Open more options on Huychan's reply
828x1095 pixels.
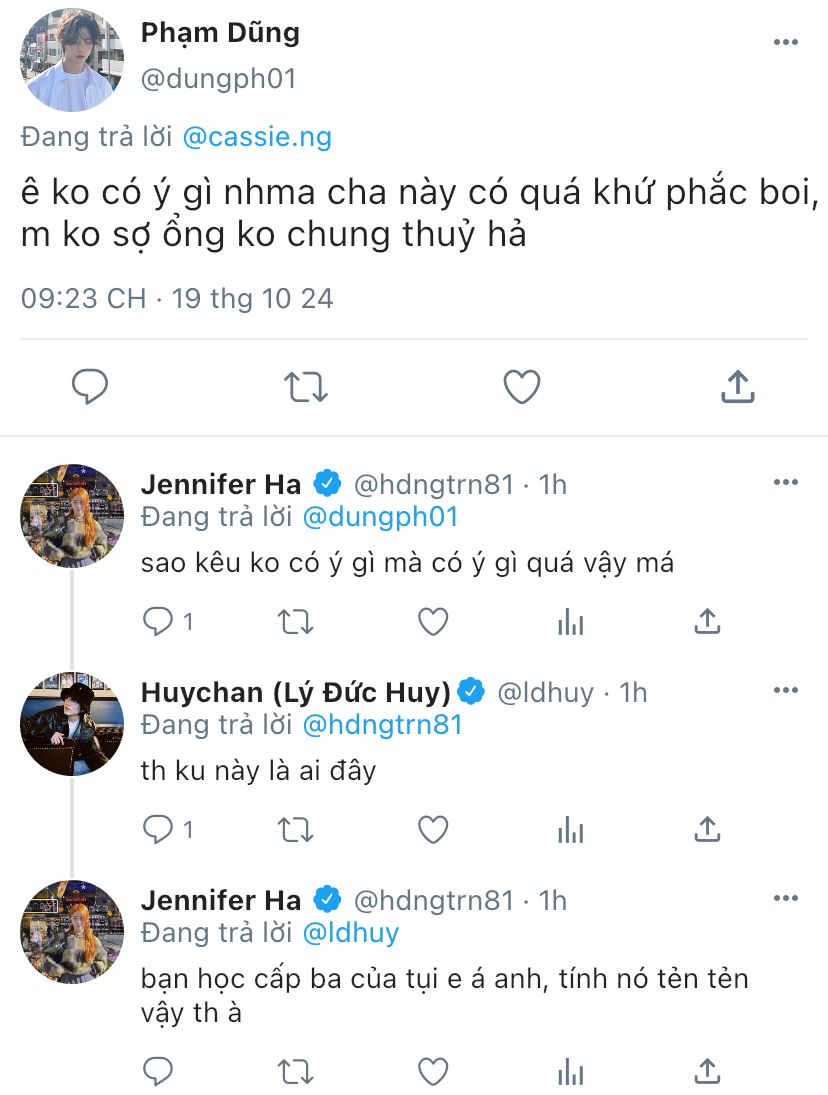point(786,691)
